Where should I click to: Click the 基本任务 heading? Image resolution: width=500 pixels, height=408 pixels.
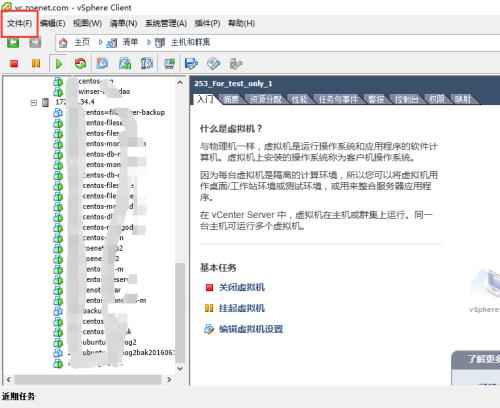coord(218,268)
